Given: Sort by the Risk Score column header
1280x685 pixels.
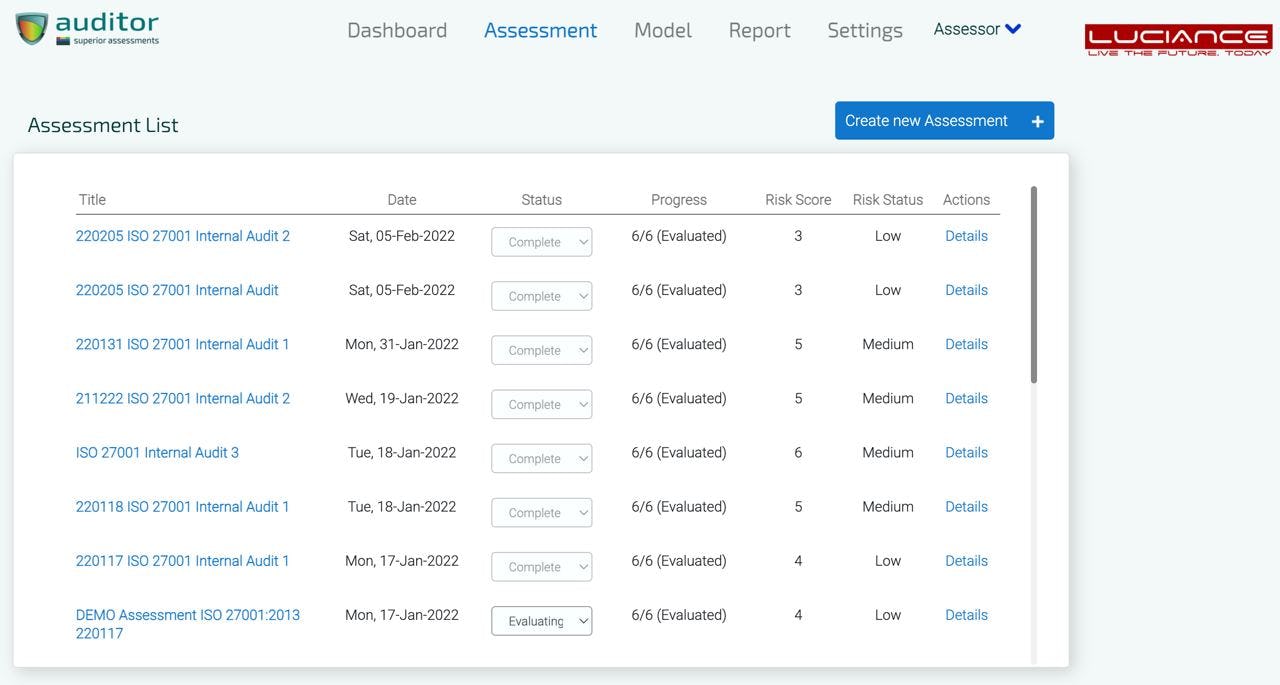Looking at the screenshot, I should click(797, 199).
